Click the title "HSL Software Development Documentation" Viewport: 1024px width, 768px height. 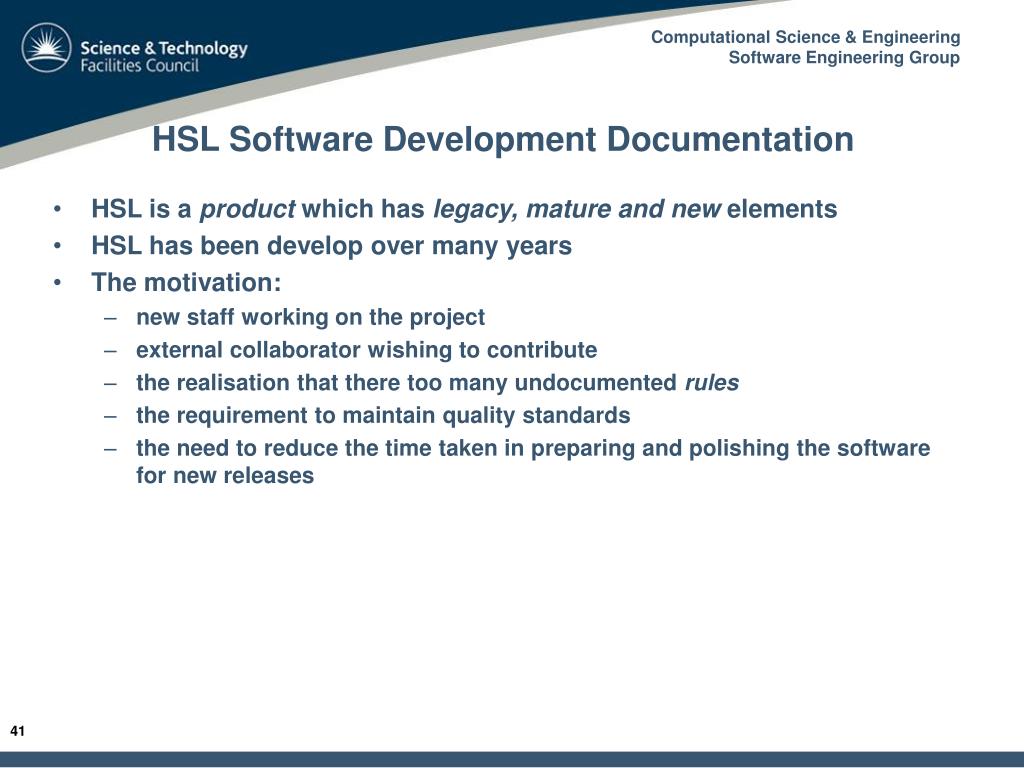coord(503,139)
